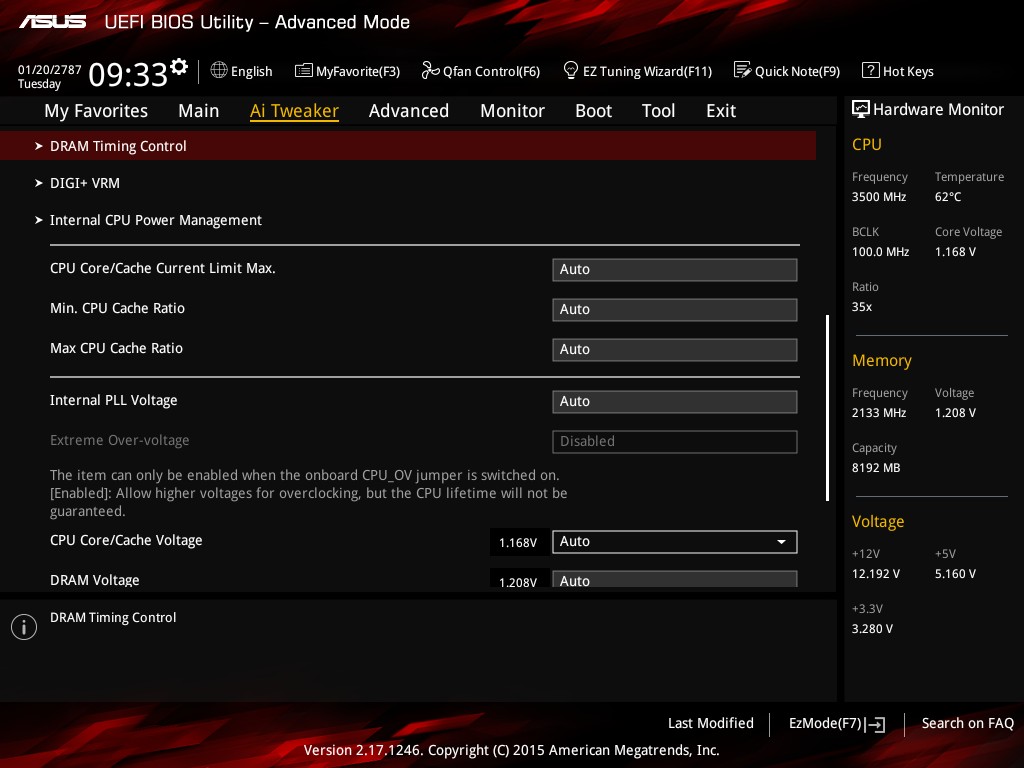1024x768 pixels.
Task: Open CPU Core/Cache Current Limit Max. field
Action: click(x=675, y=270)
